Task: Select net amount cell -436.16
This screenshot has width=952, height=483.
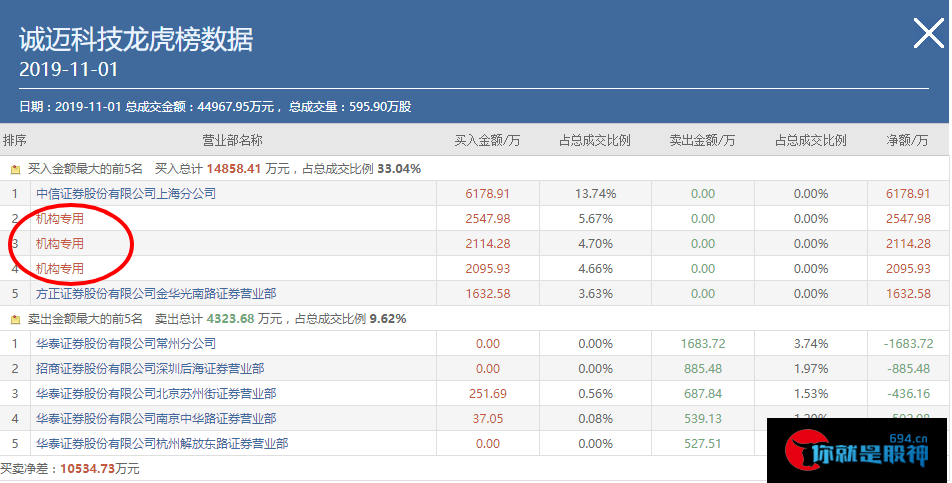Action: click(x=908, y=394)
